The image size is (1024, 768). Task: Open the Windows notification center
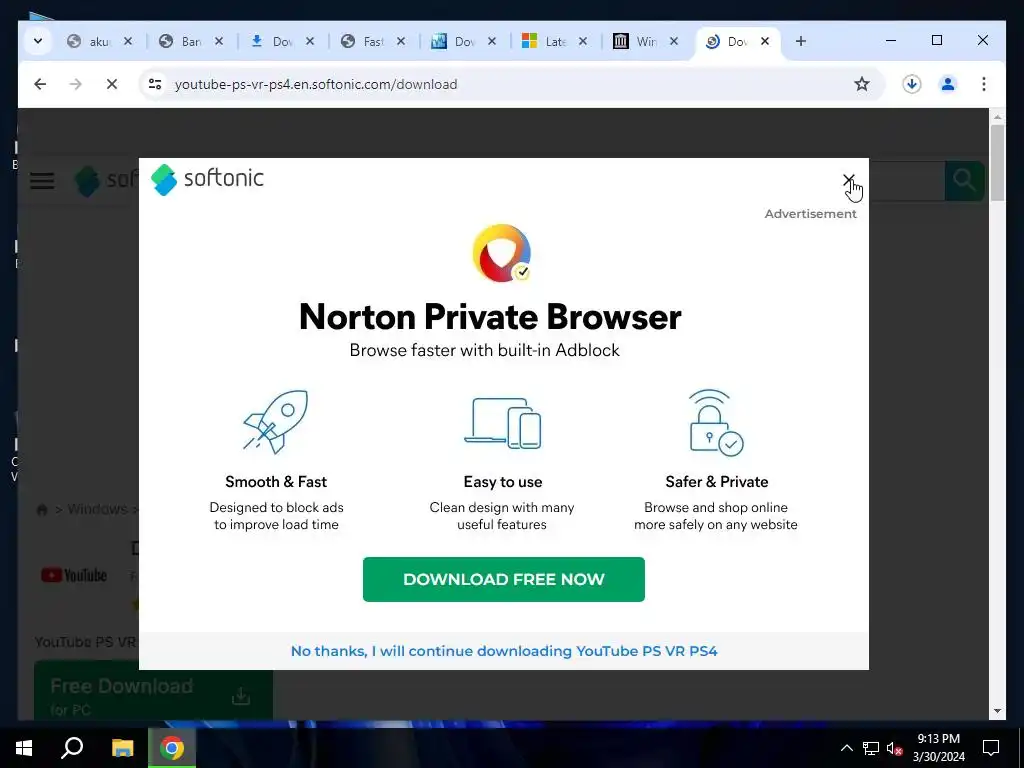991,748
